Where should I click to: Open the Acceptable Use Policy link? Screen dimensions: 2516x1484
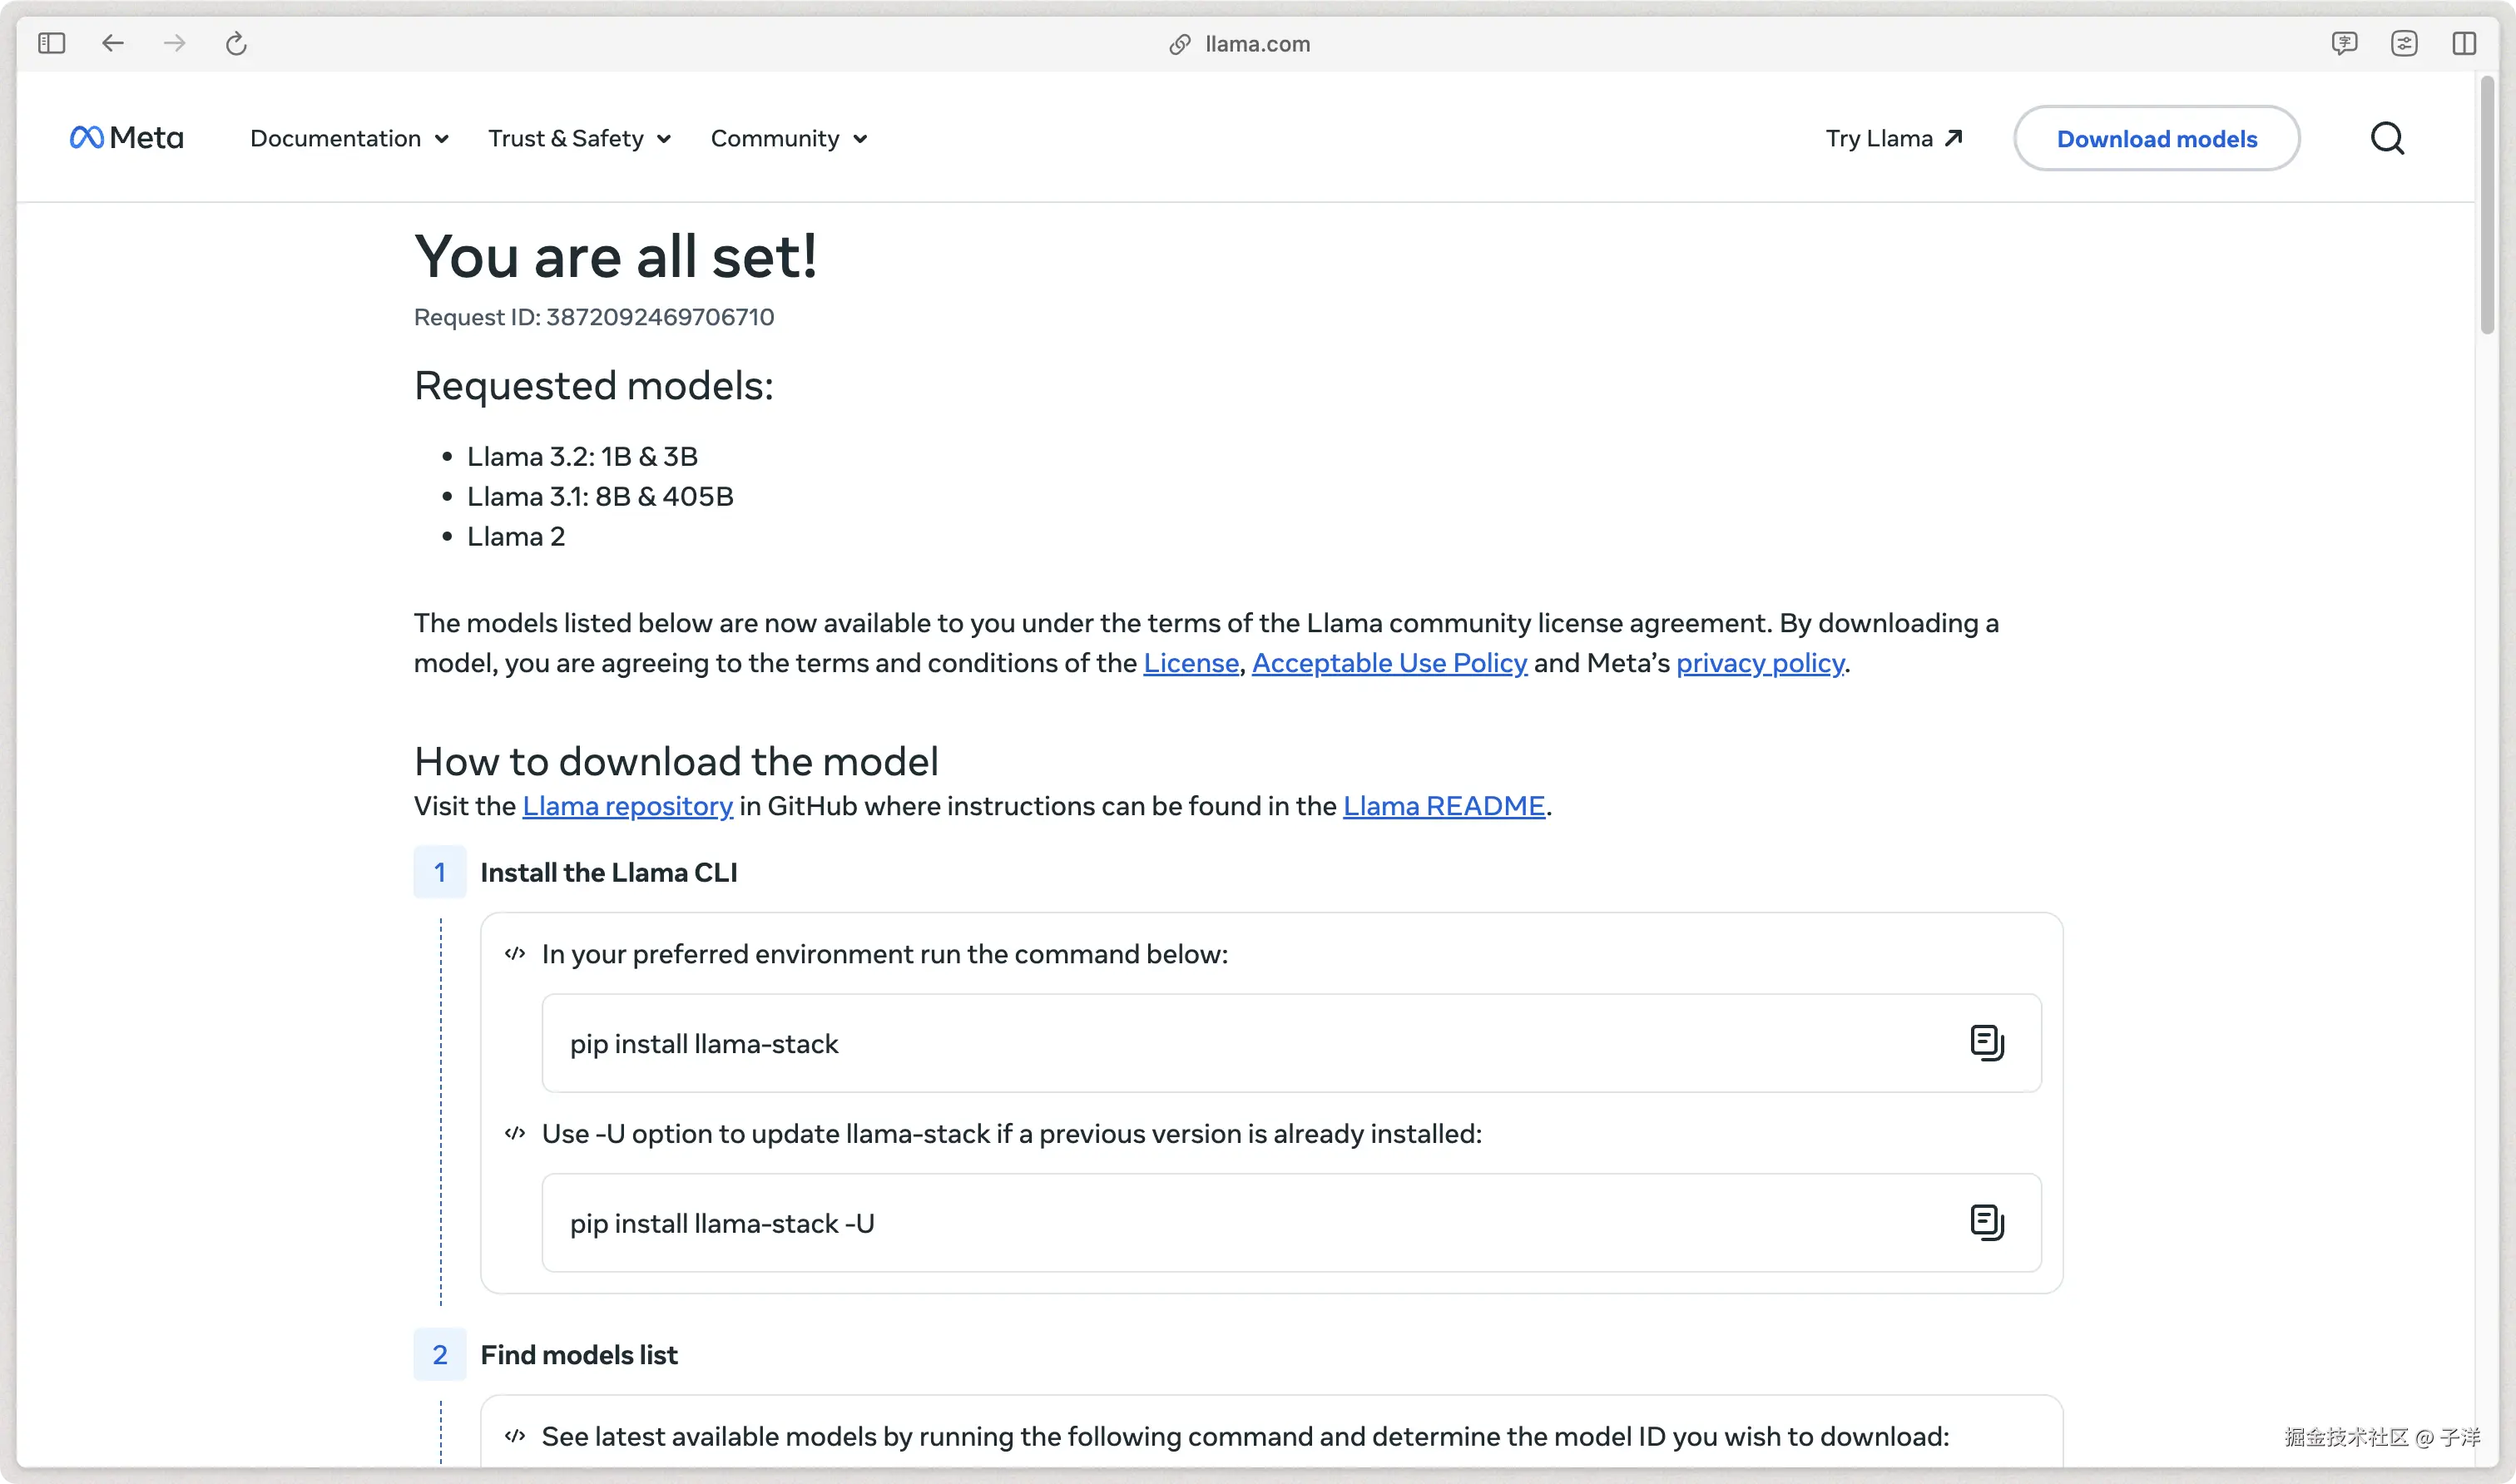pyautogui.click(x=1389, y=663)
